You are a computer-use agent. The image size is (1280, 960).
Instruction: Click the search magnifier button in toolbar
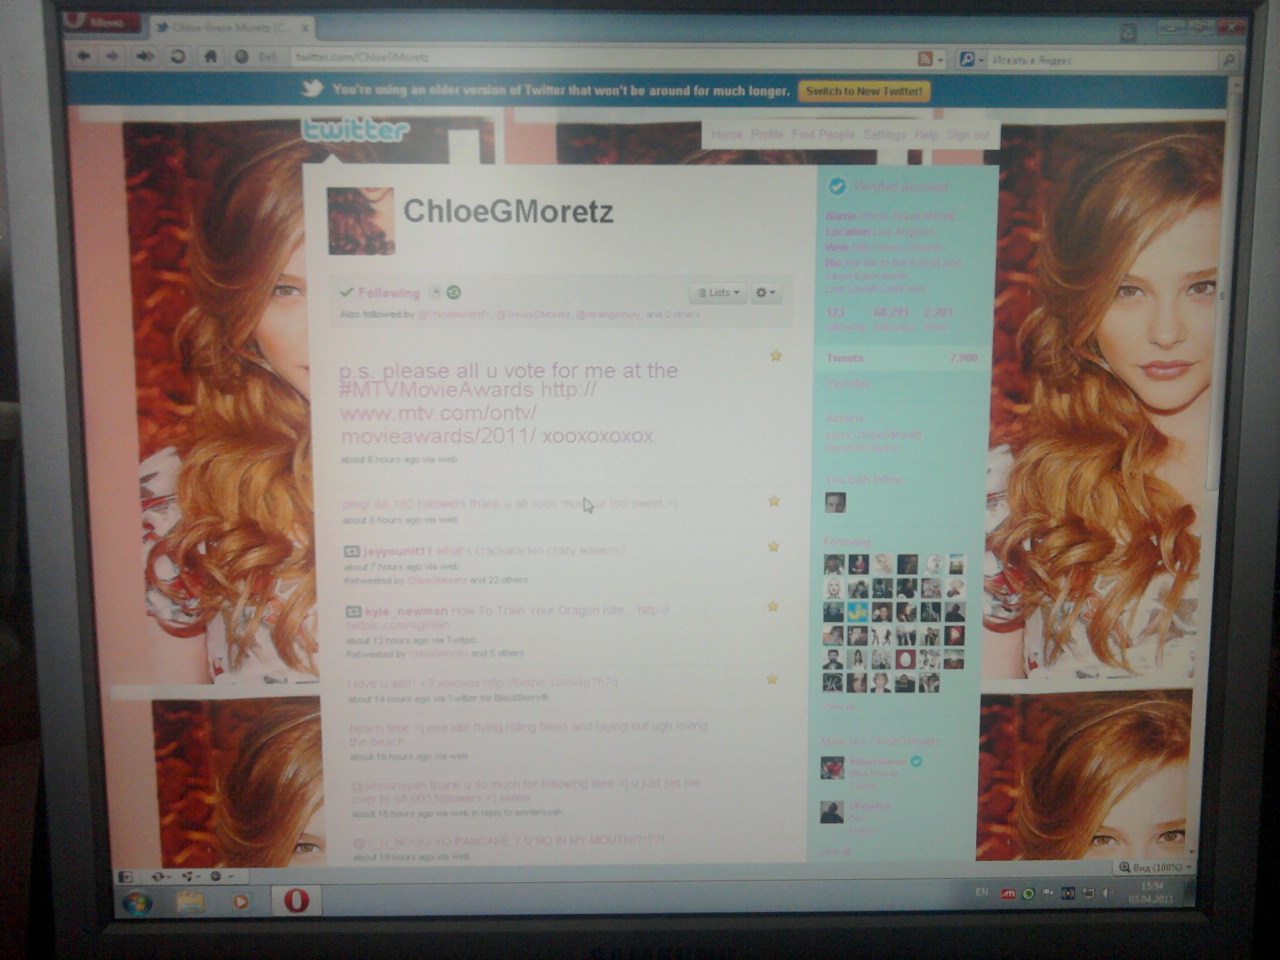[x=1229, y=61]
